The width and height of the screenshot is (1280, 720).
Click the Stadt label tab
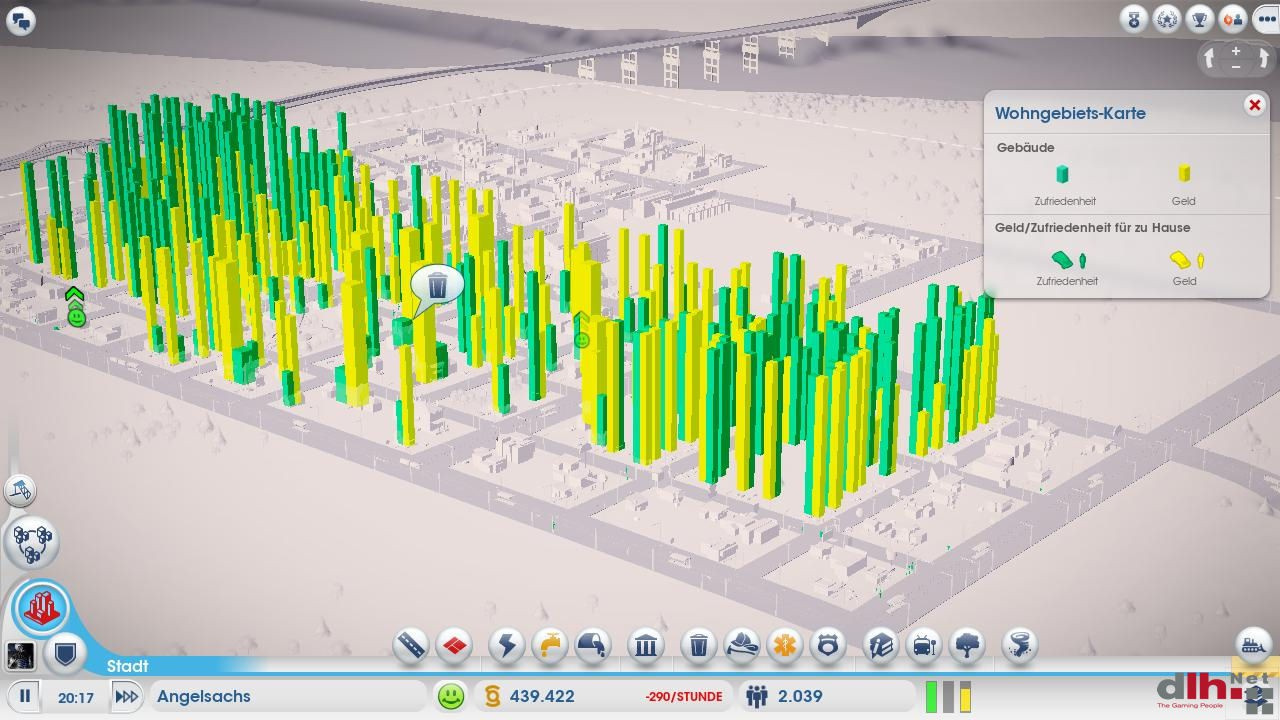[127, 666]
